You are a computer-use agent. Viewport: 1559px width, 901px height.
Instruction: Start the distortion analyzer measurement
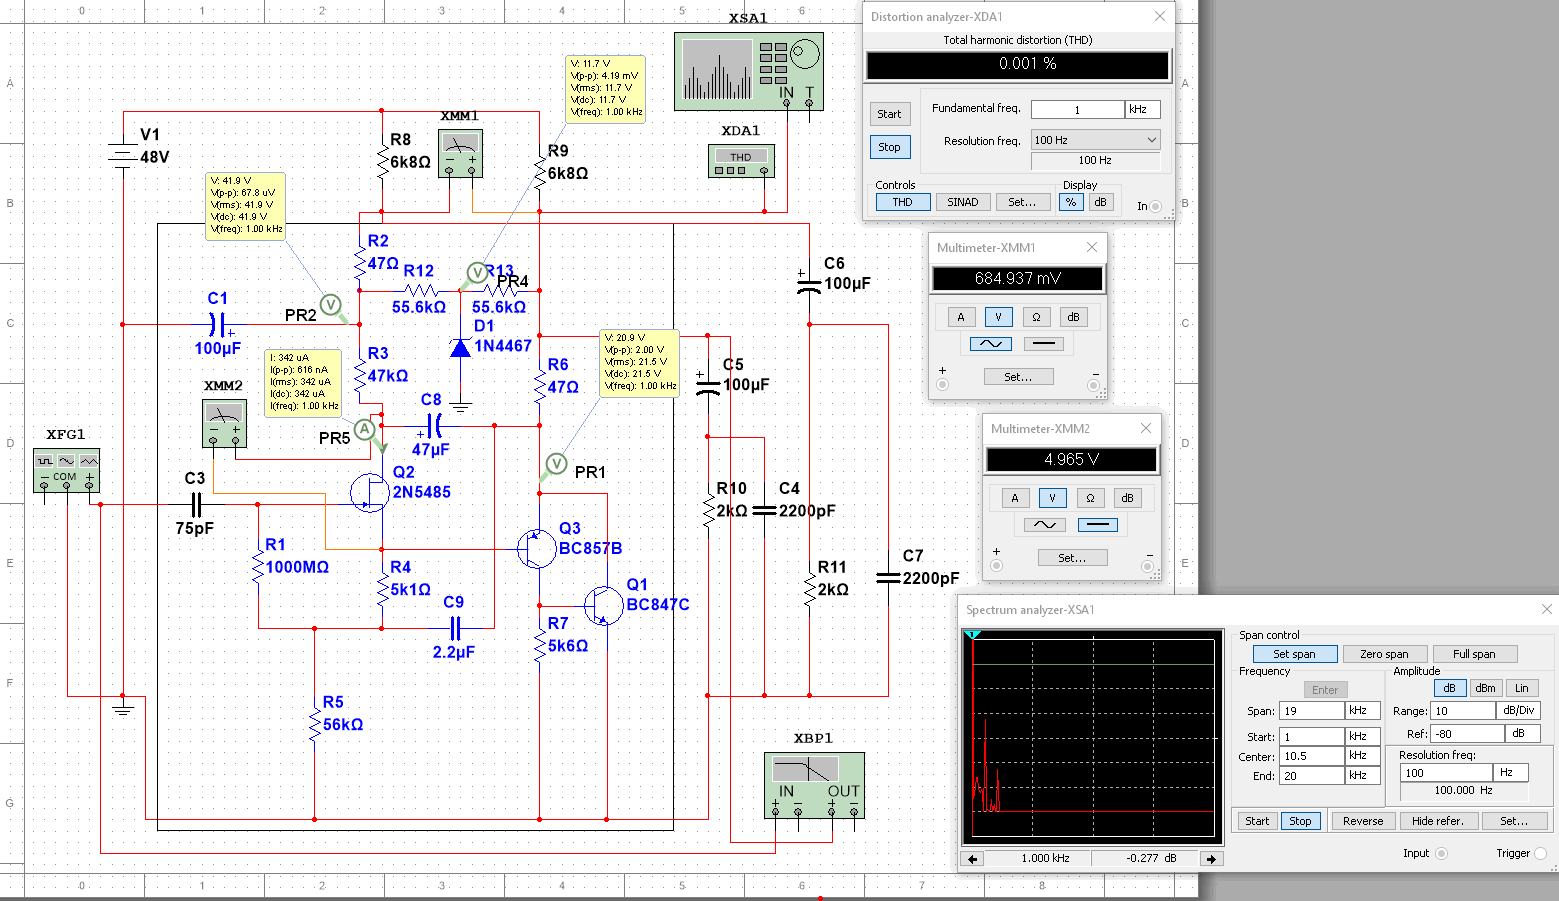[889, 114]
